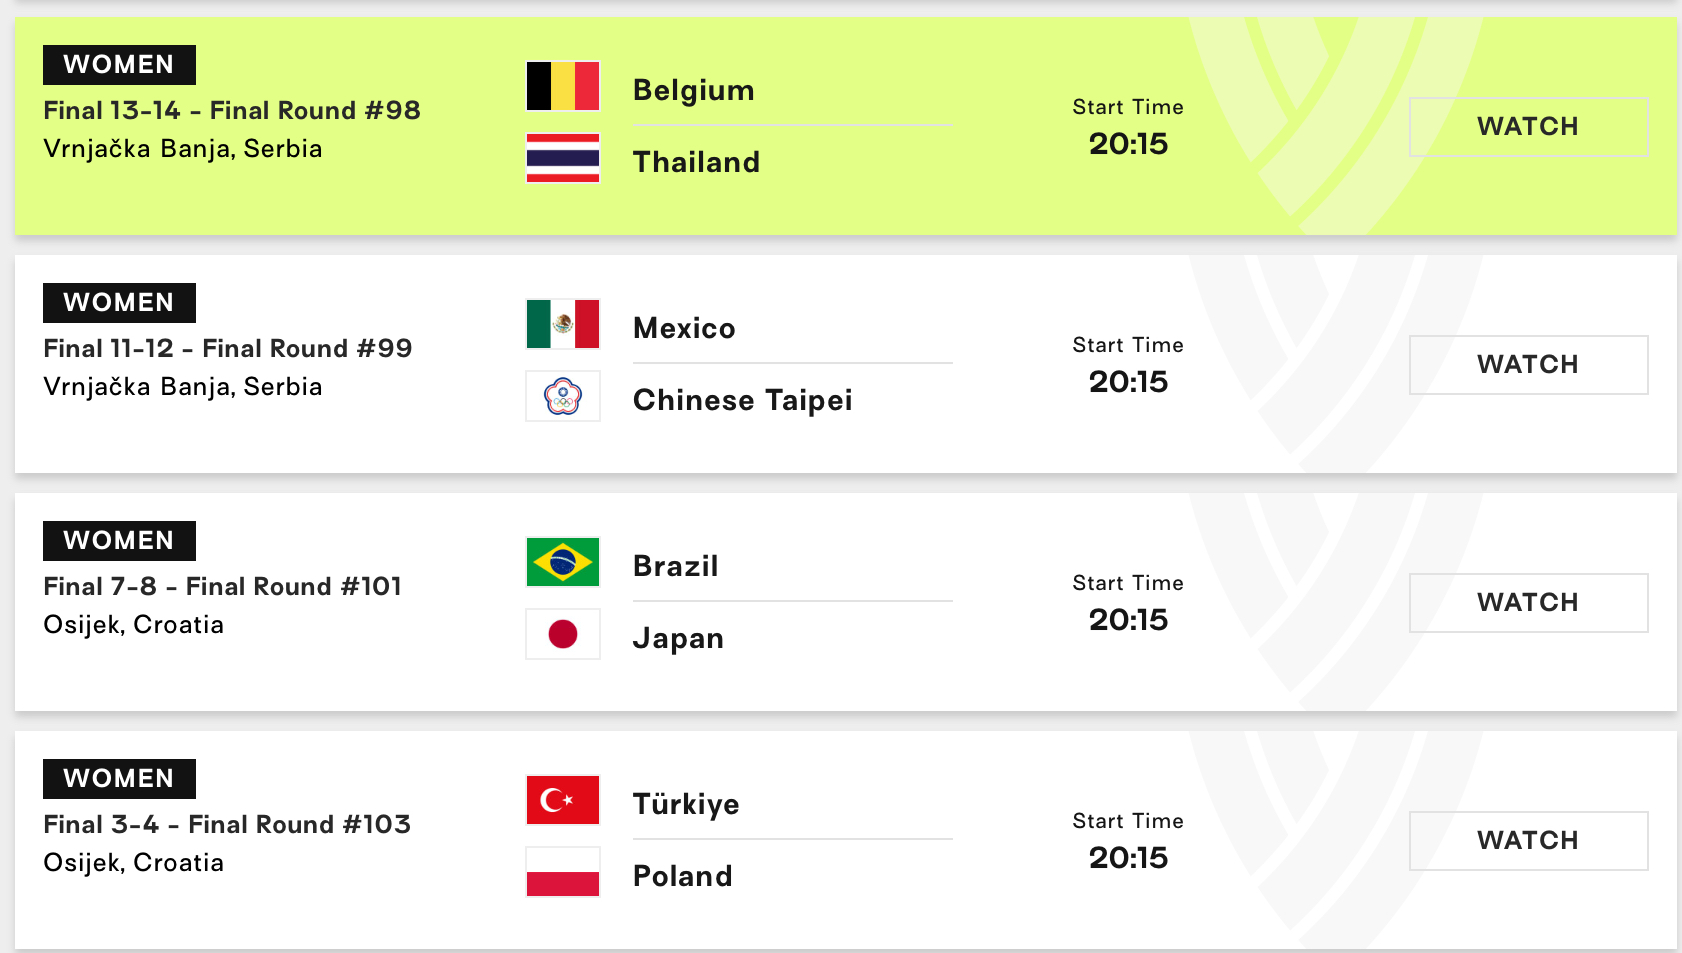Open Final 11-12 Final Round #99 details
This screenshot has height=953, width=1682.
(x=228, y=348)
